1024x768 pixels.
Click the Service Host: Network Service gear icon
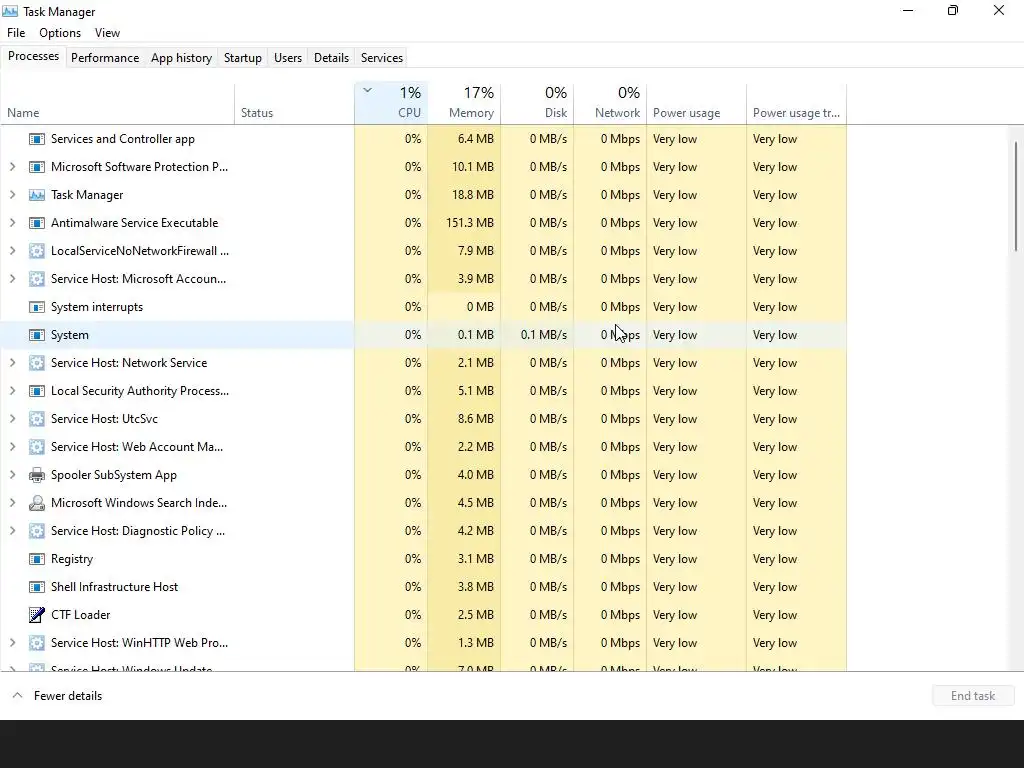point(37,363)
